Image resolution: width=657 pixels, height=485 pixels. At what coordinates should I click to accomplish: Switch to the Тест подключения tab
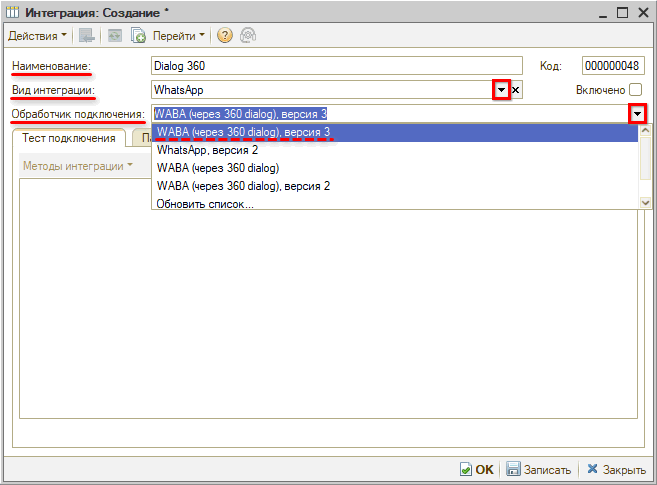pyautogui.click(x=69, y=138)
